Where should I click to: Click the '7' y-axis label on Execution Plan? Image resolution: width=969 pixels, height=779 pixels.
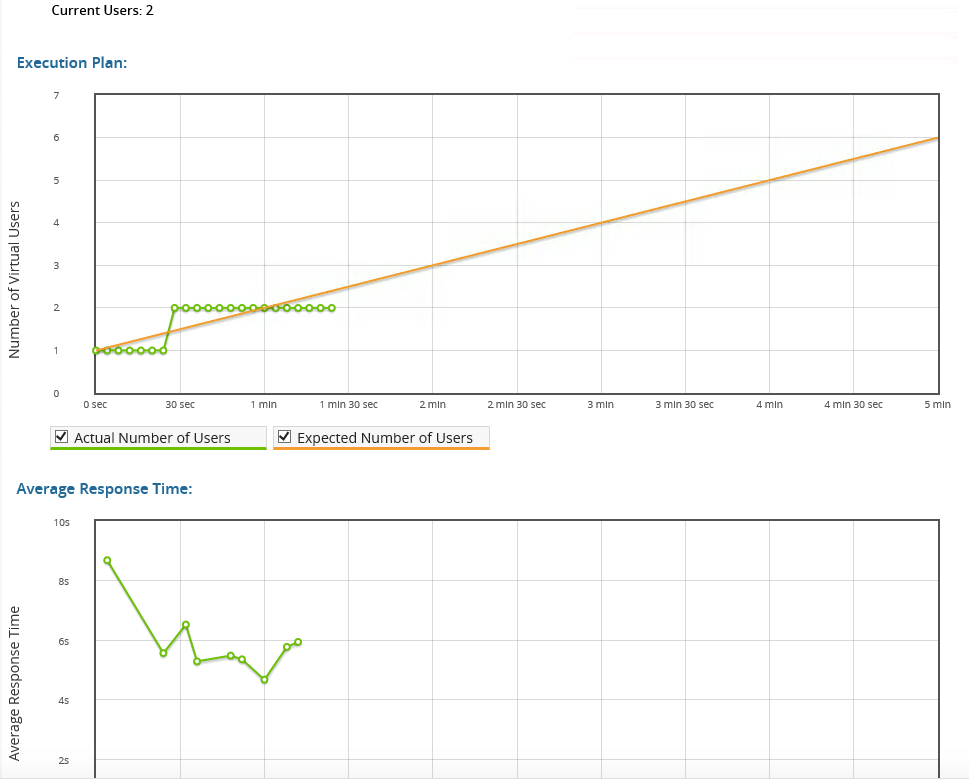click(x=56, y=96)
